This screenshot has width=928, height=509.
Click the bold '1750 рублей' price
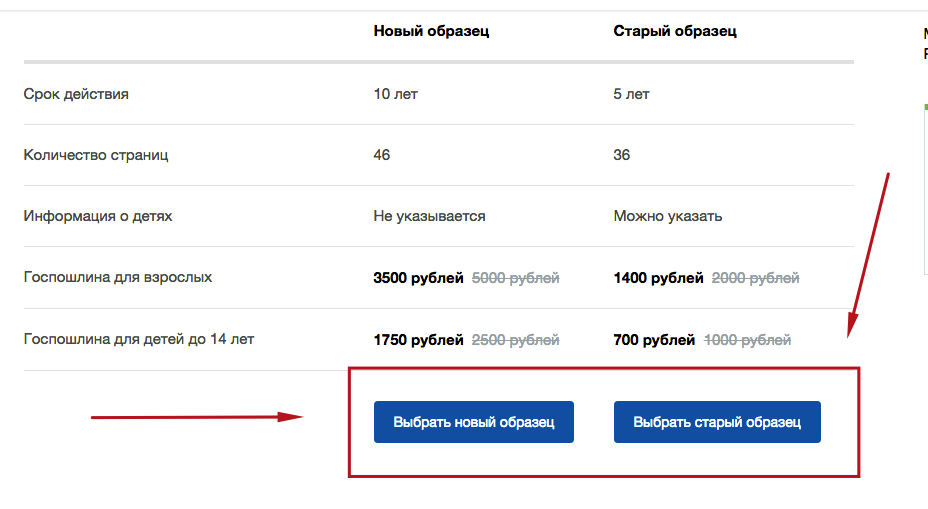click(418, 340)
